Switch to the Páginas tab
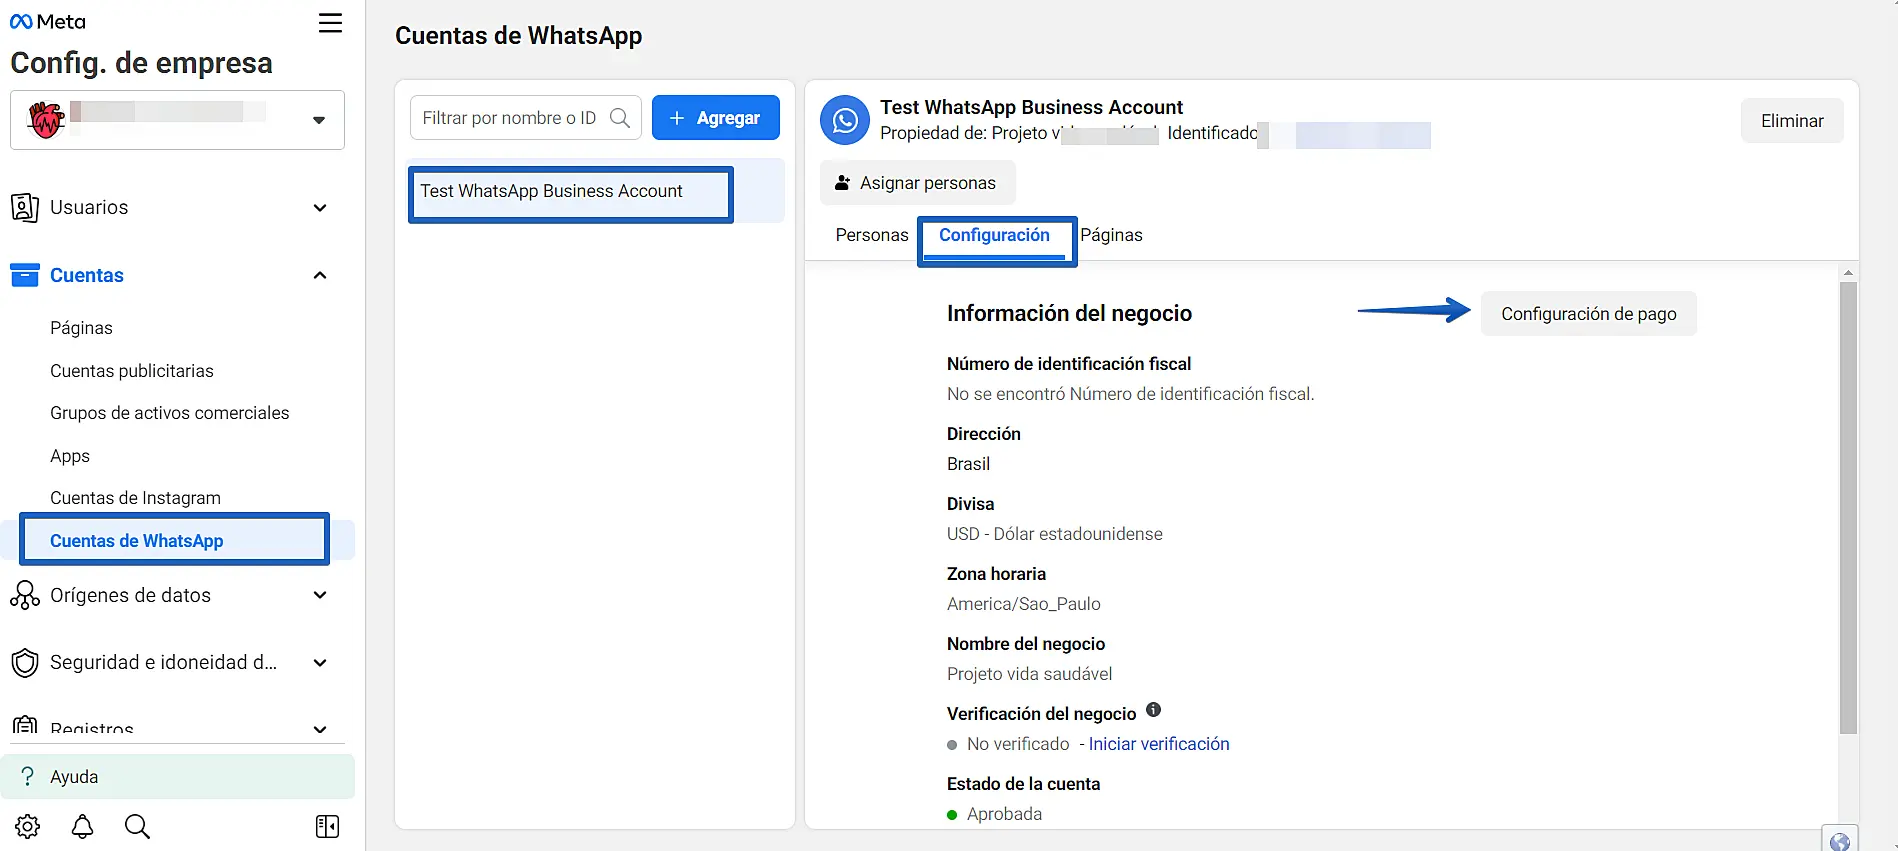This screenshot has height=851, width=1898. point(1111,235)
